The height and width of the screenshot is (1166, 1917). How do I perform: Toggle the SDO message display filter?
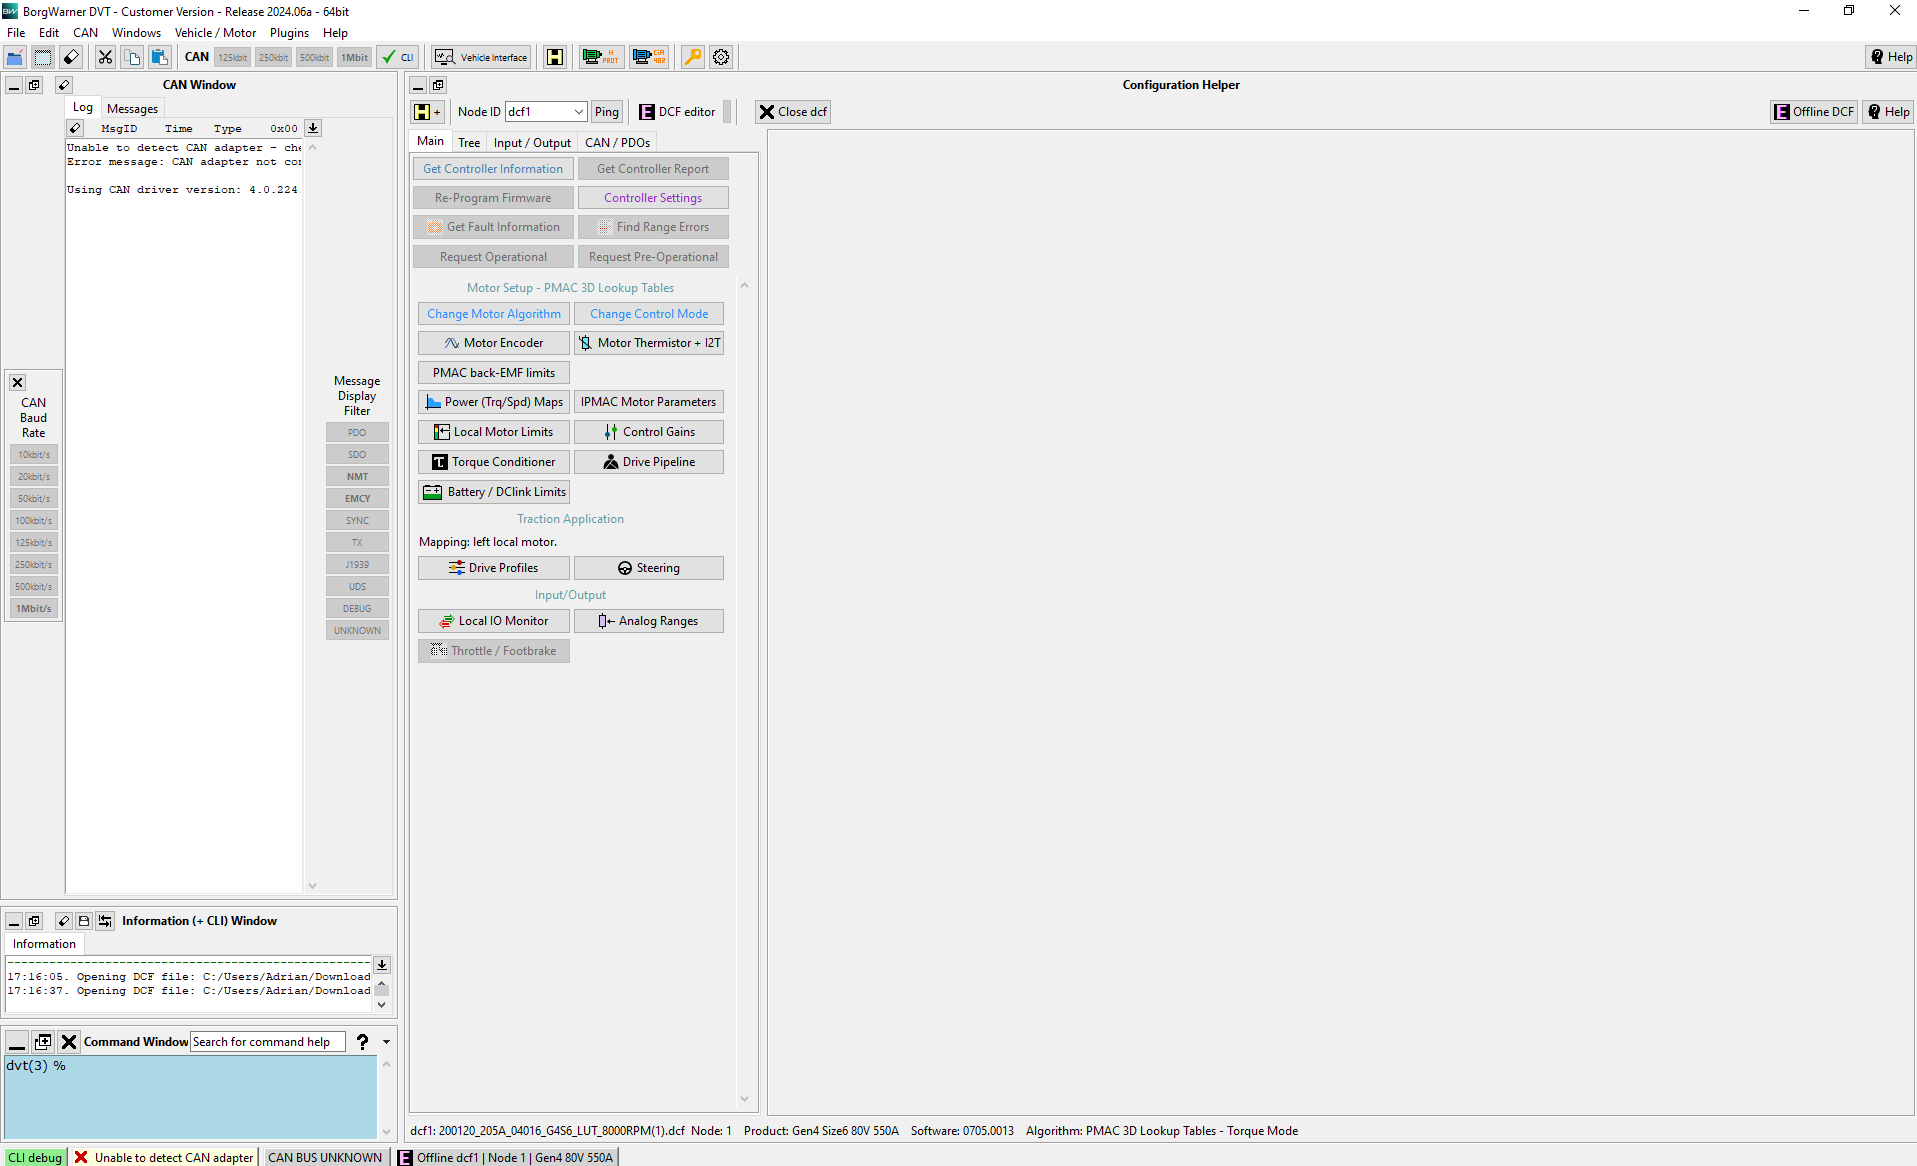point(357,455)
